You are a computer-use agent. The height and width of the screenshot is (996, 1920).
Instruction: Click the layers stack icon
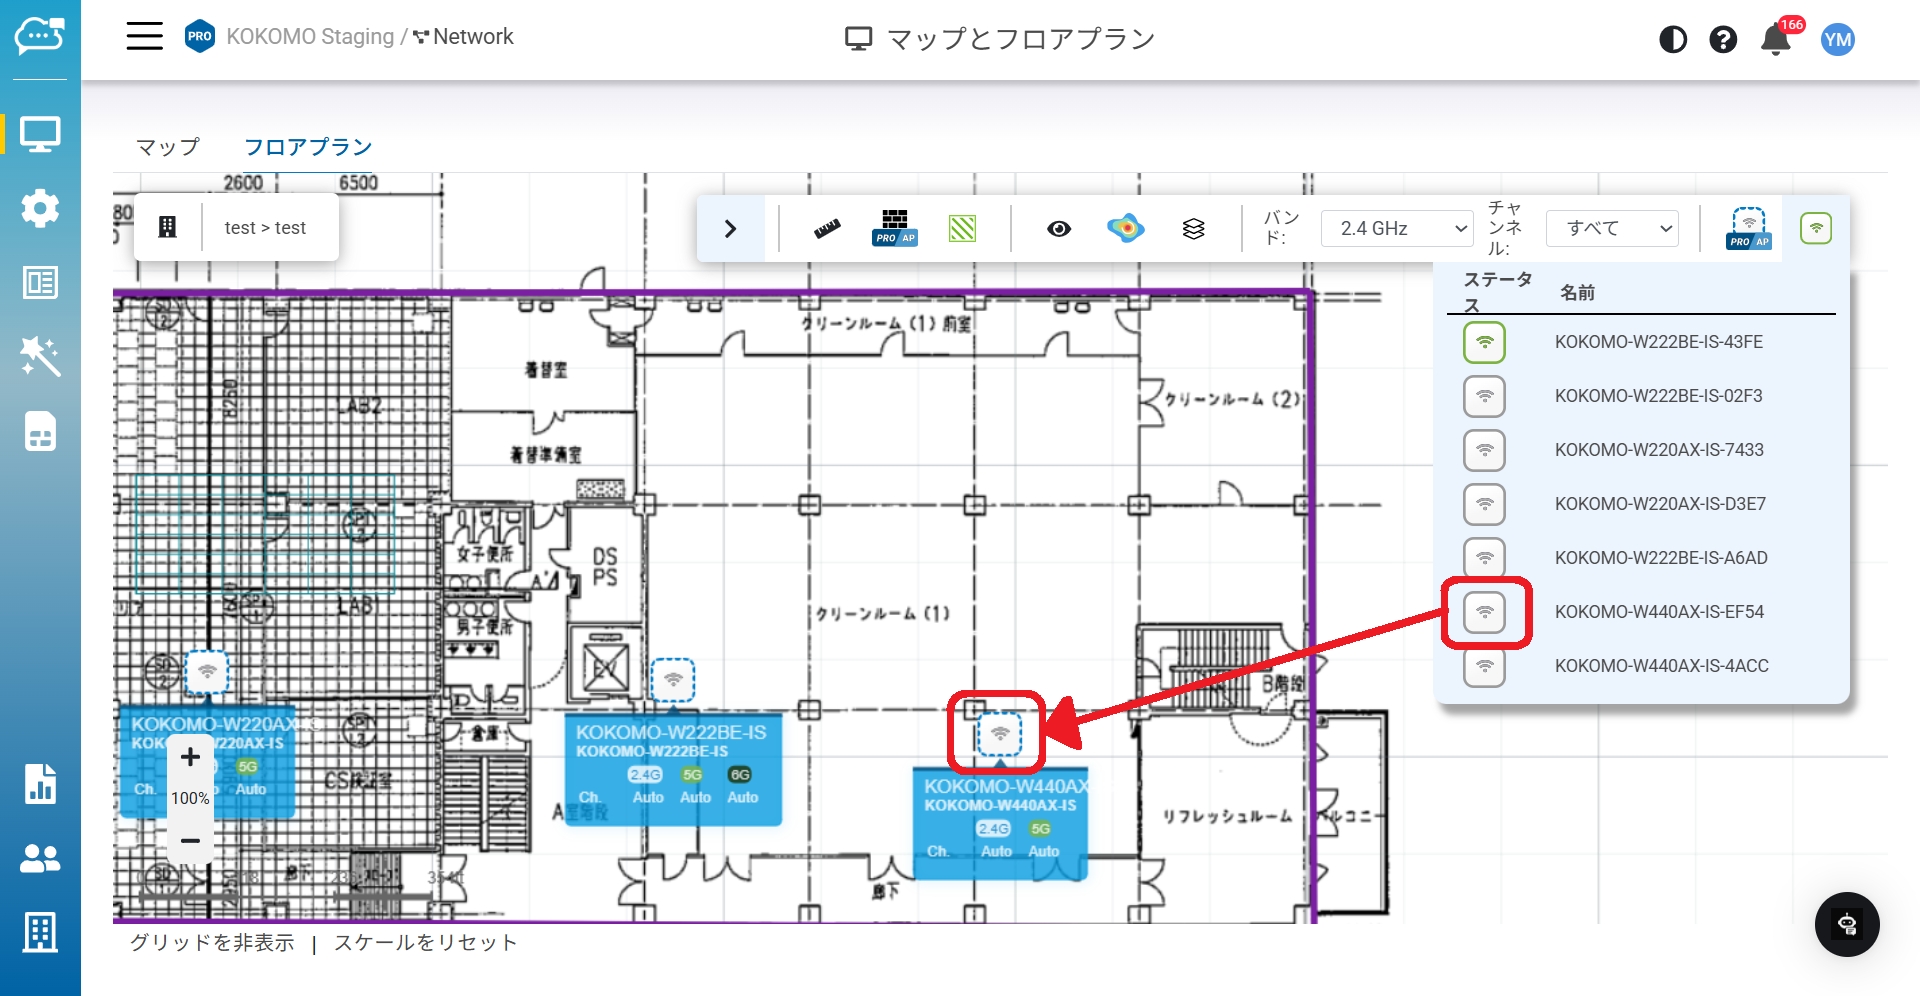(x=1193, y=229)
